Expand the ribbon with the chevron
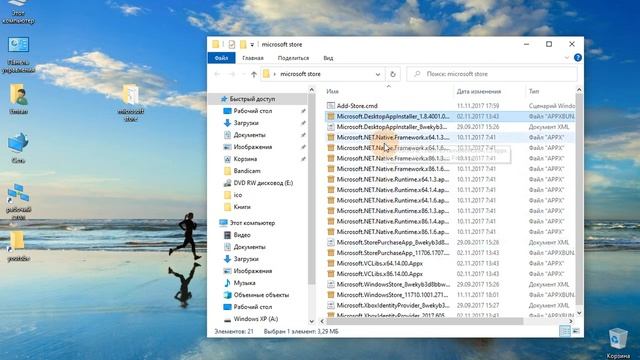The height and width of the screenshot is (360, 640). pos(567,58)
